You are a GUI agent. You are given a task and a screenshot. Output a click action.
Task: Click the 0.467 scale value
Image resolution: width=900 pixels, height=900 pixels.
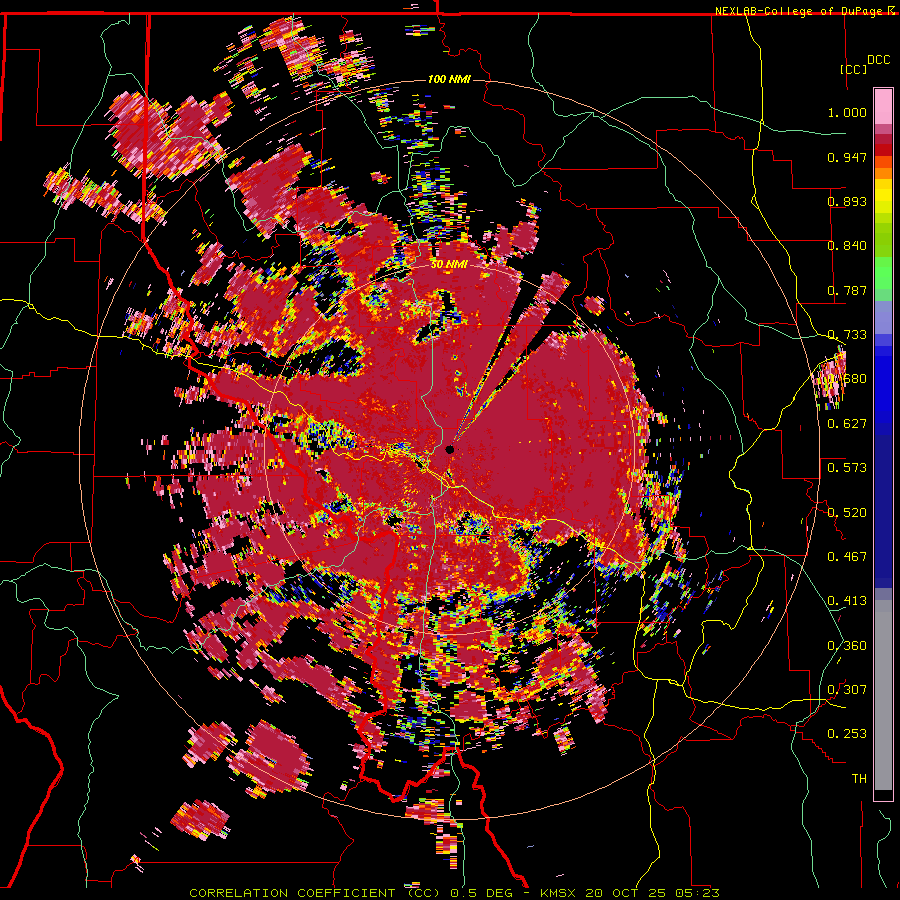pyautogui.click(x=847, y=557)
